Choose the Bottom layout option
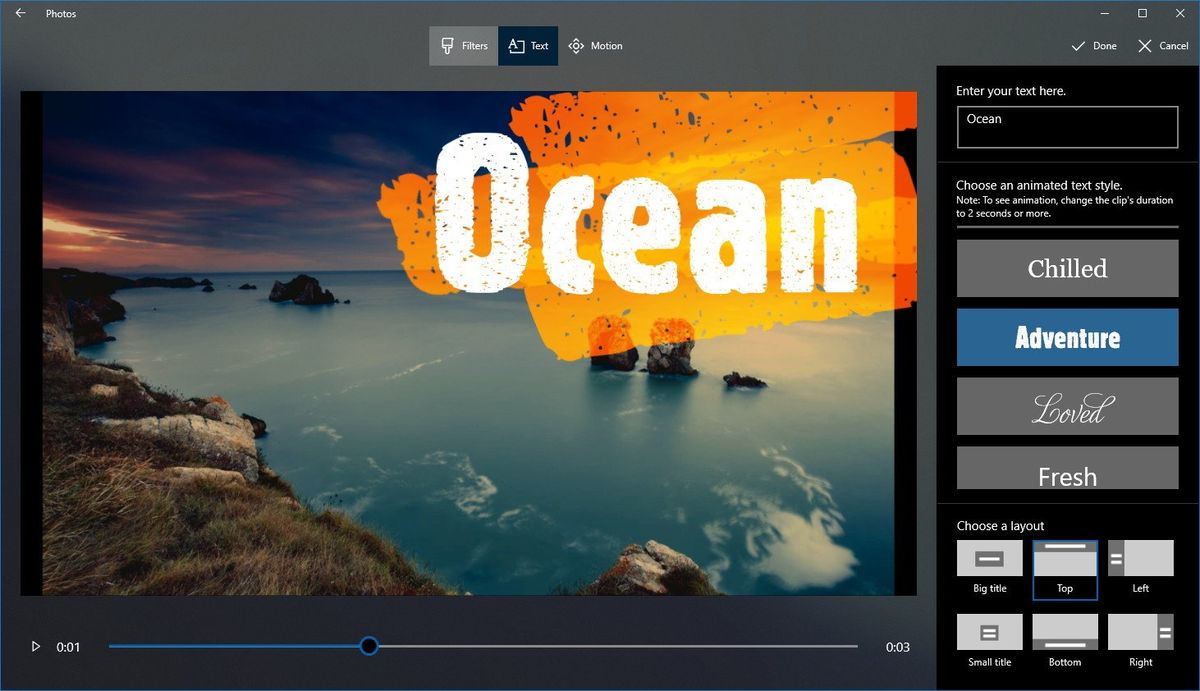 tap(1064, 632)
